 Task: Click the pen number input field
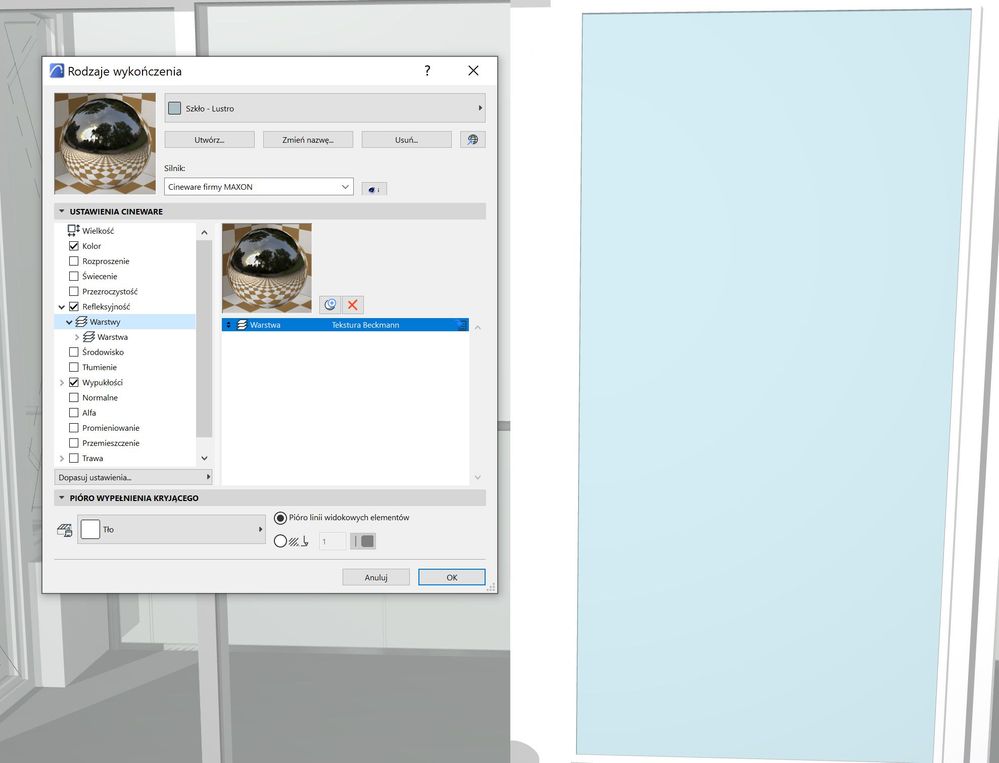[333, 541]
